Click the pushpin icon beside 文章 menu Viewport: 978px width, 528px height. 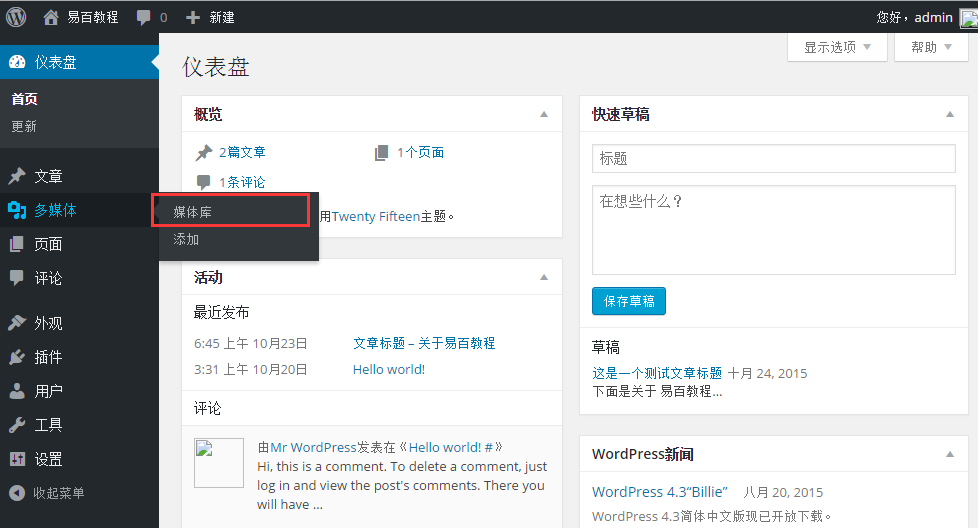point(17,176)
